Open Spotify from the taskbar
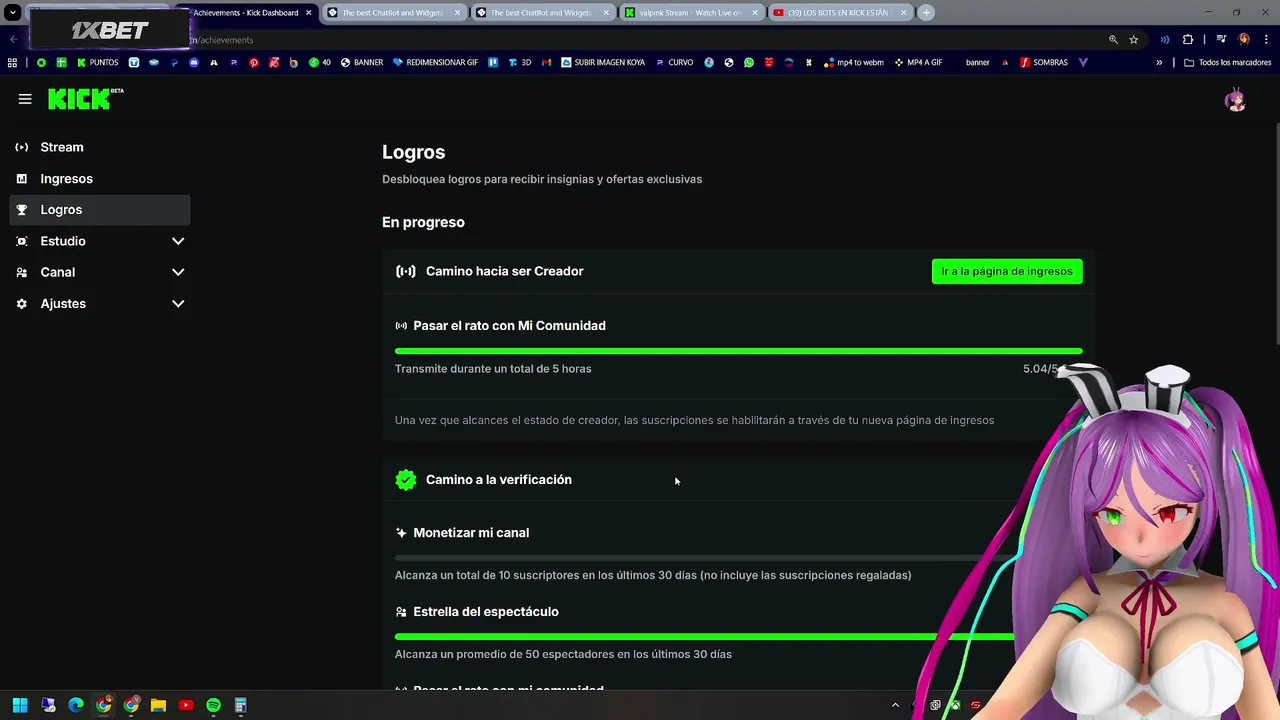1280x720 pixels. (x=213, y=705)
